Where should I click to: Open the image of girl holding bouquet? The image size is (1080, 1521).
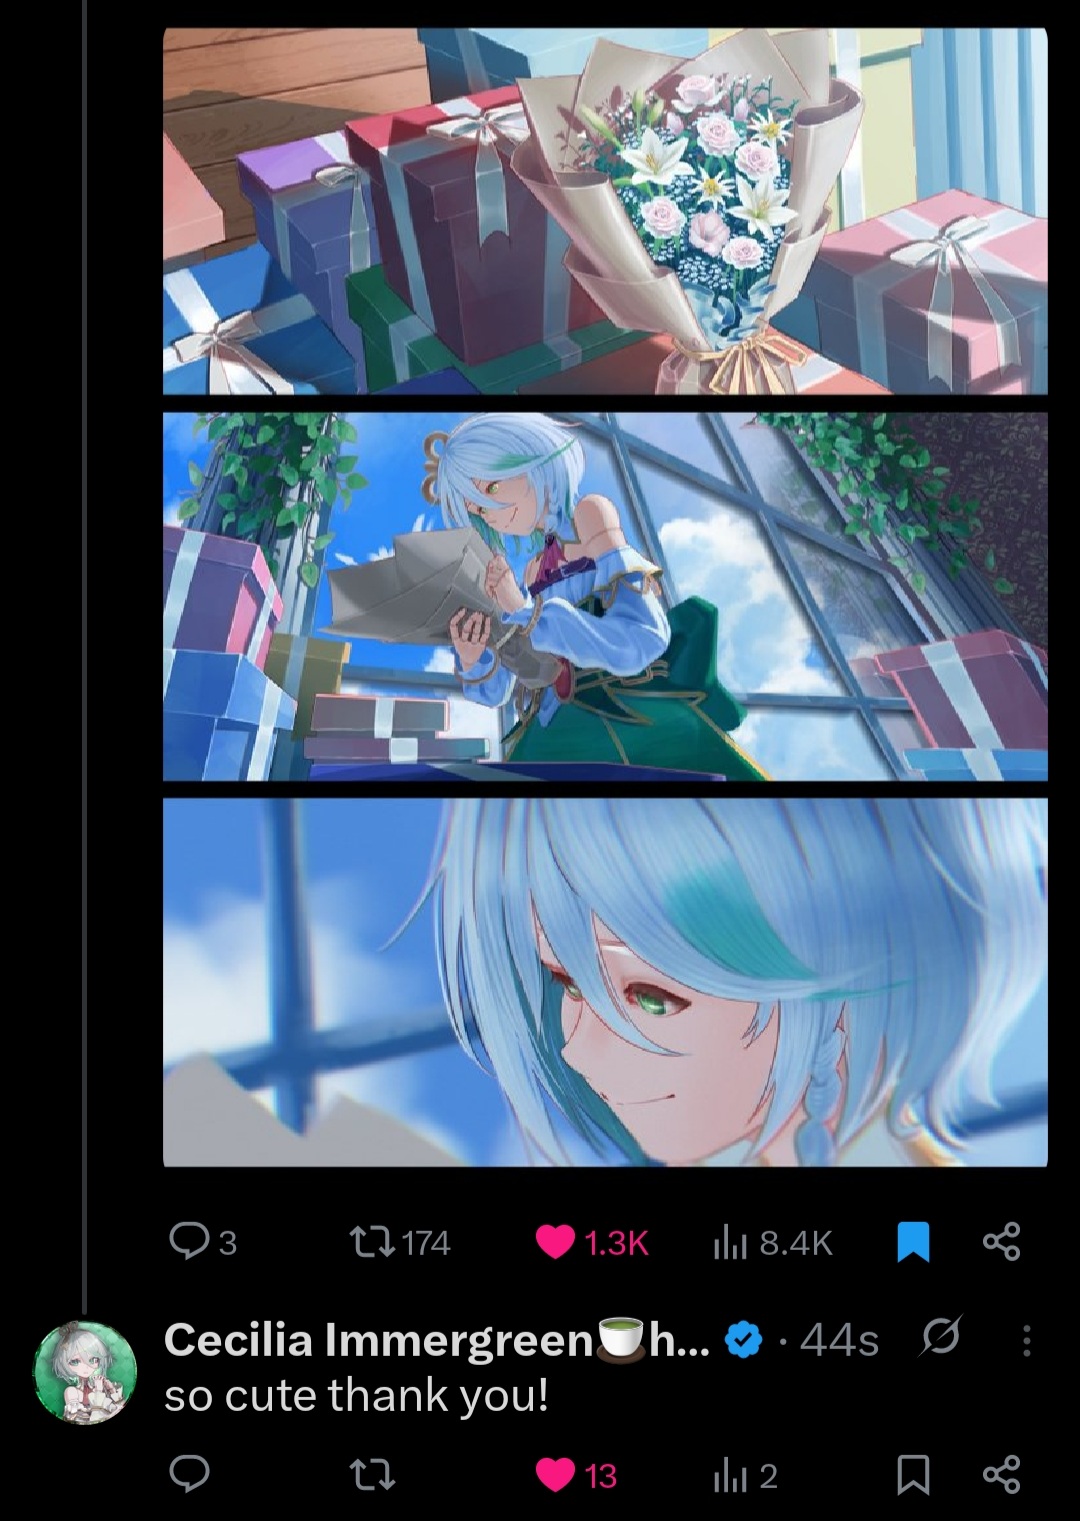[x=605, y=596]
